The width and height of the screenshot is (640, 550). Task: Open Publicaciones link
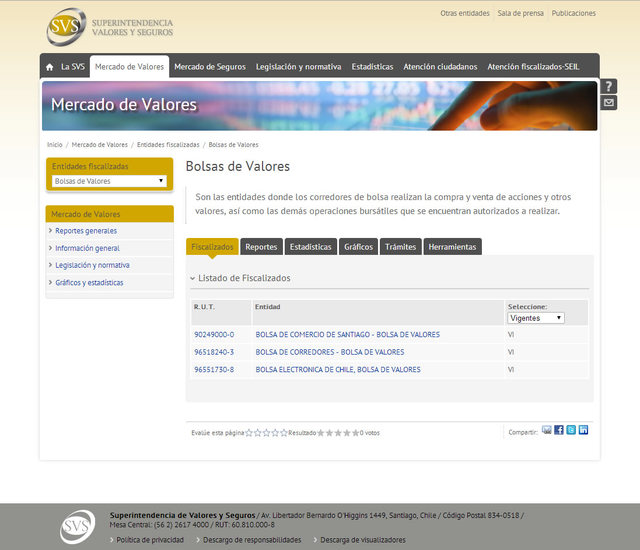click(573, 13)
